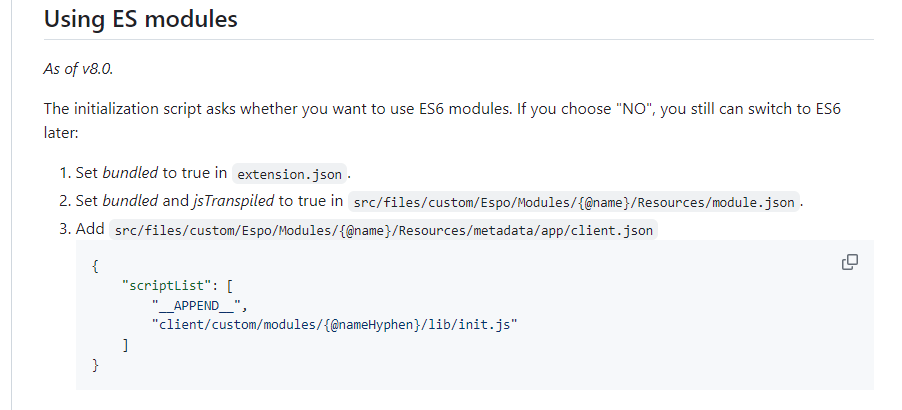Image resolution: width=902 pixels, height=410 pixels.
Task: Click the closing square bracket in the code
Action: click(125, 344)
